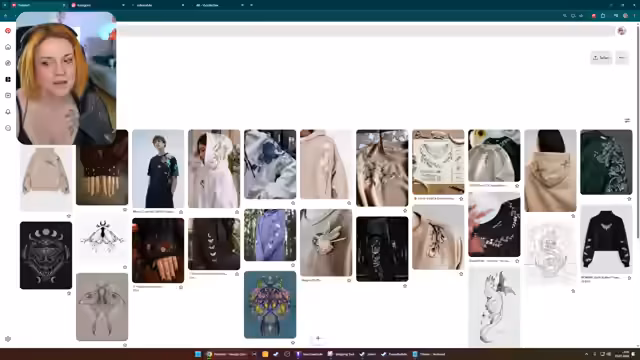Open the Explore compass icon
The width and height of the screenshot is (640, 360).
point(8,63)
